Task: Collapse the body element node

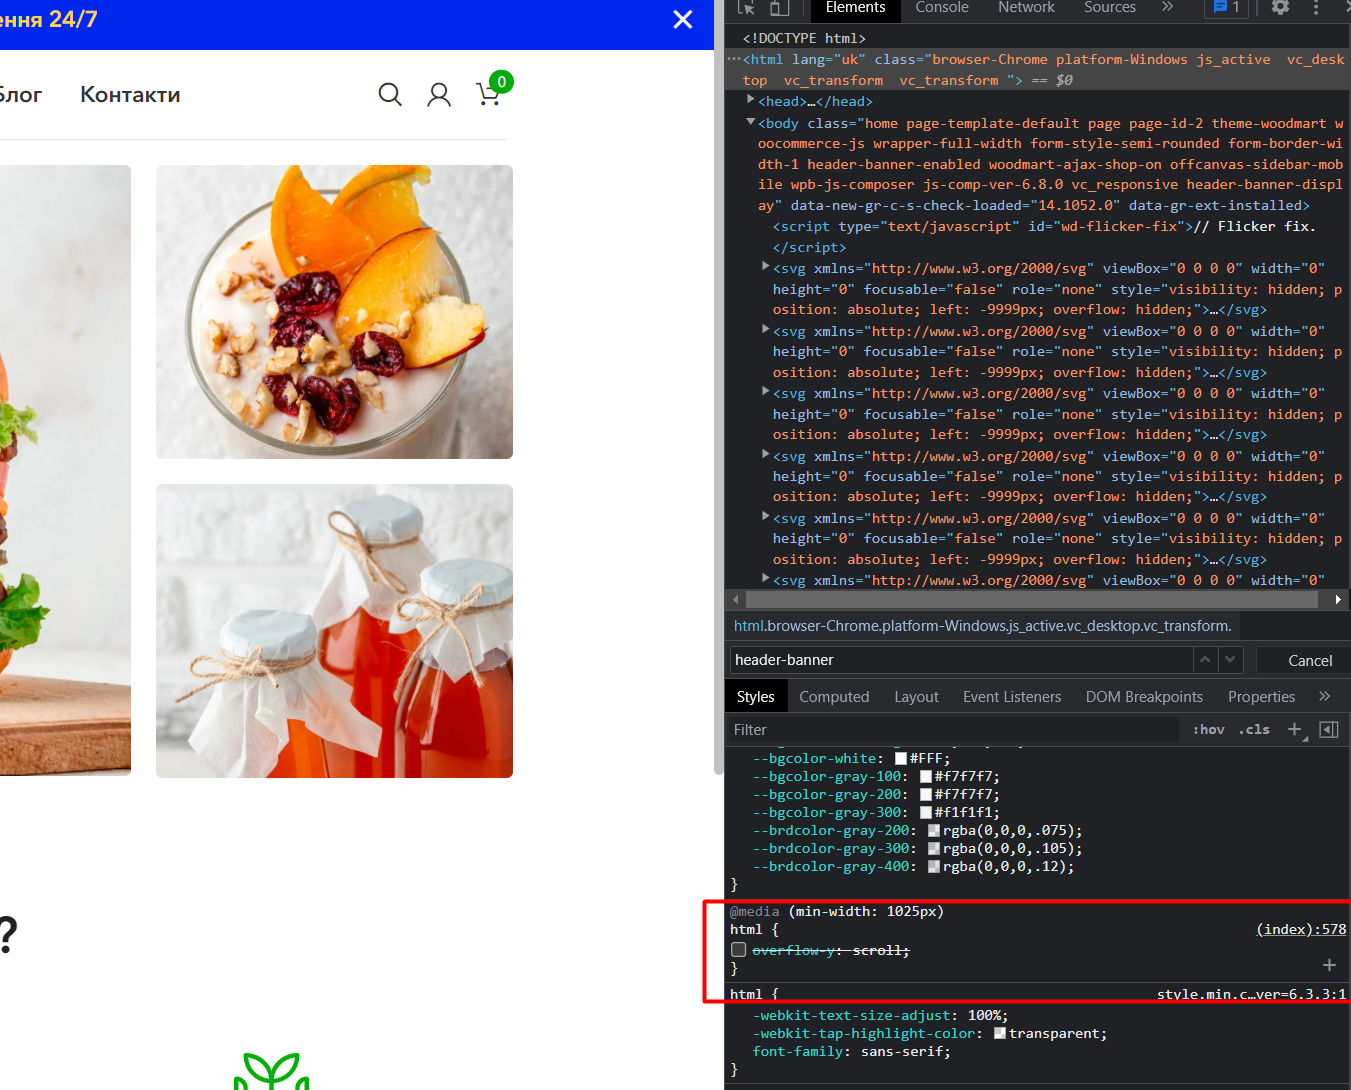Action: [751, 122]
